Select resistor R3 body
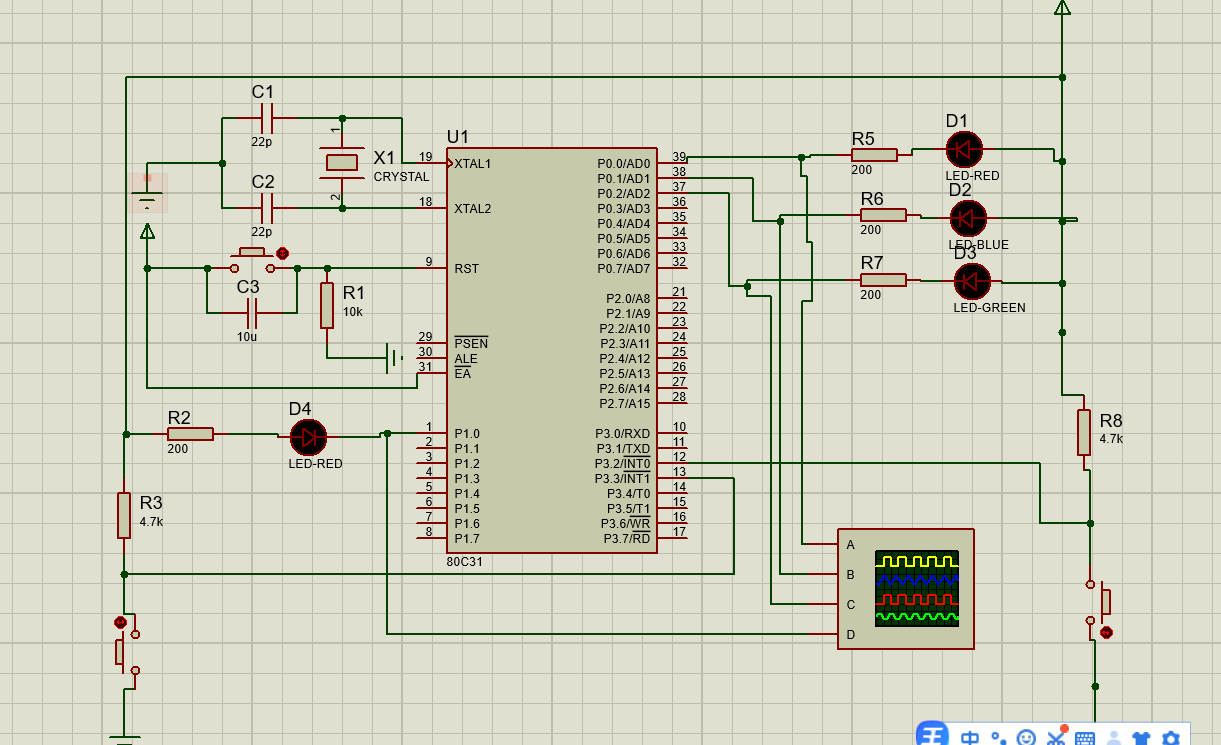This screenshot has height=745, width=1221. (x=124, y=515)
